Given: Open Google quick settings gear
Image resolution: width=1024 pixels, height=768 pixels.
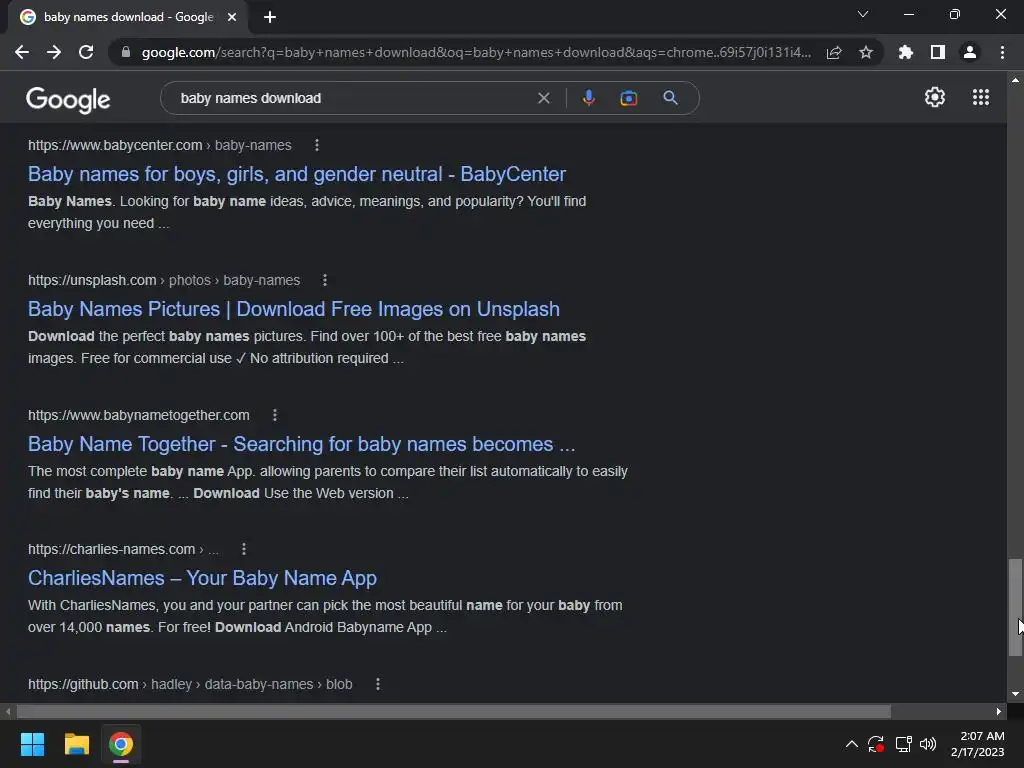Looking at the screenshot, I should [x=935, y=97].
